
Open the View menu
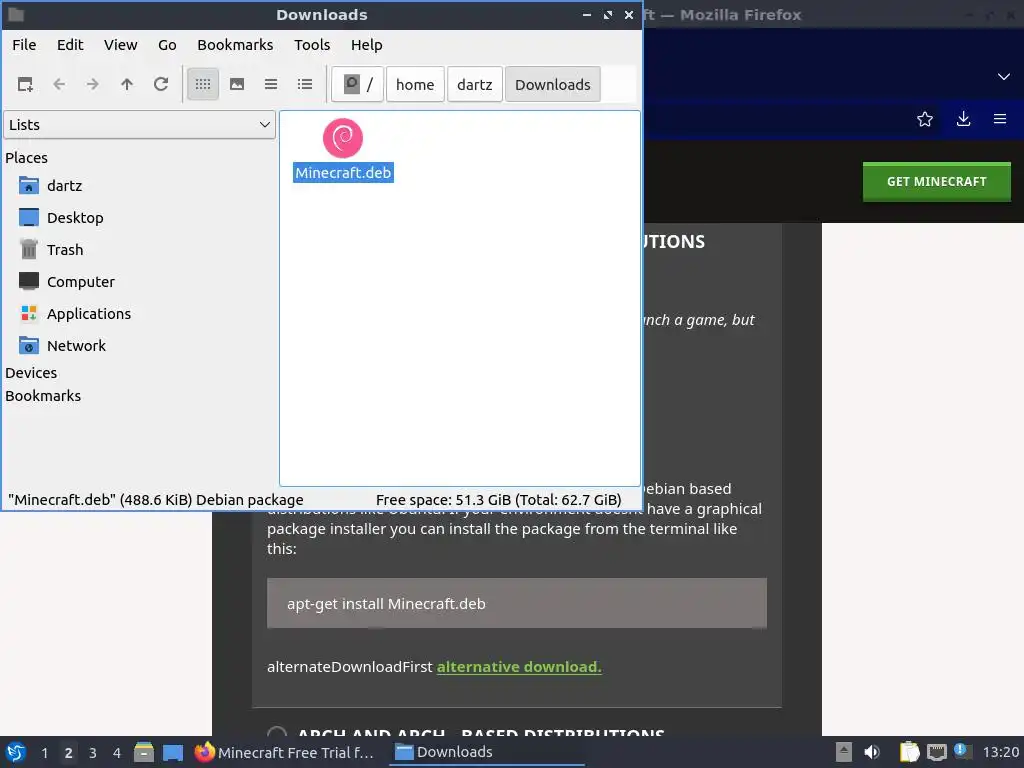tap(121, 45)
